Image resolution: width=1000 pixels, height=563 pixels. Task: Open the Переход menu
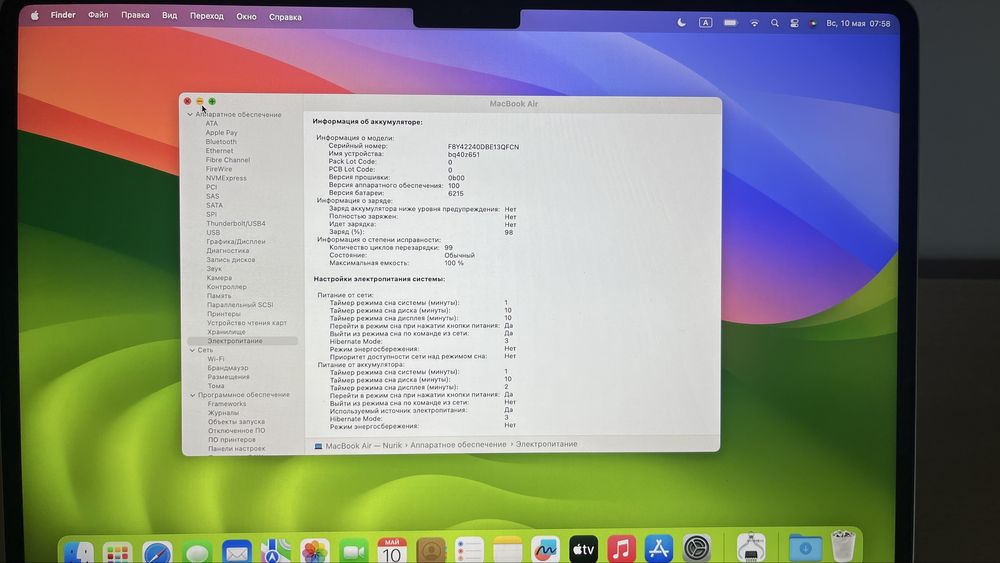pyautogui.click(x=207, y=16)
